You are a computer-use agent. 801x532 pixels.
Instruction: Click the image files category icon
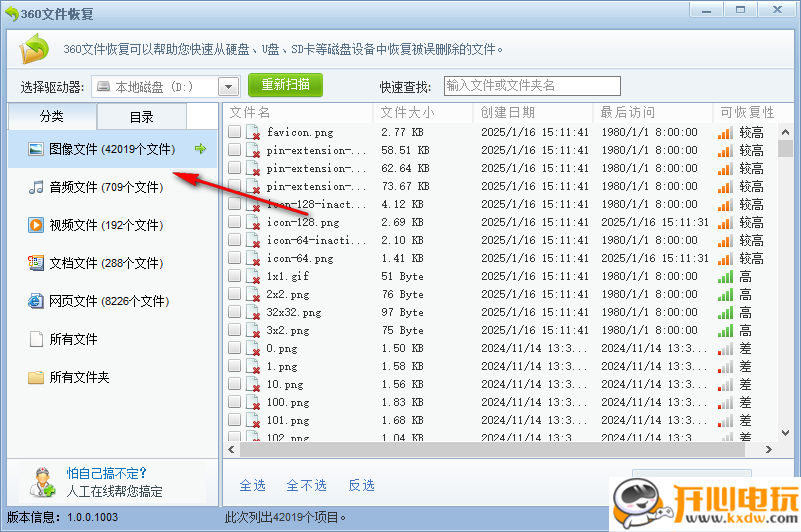click(x=36, y=149)
